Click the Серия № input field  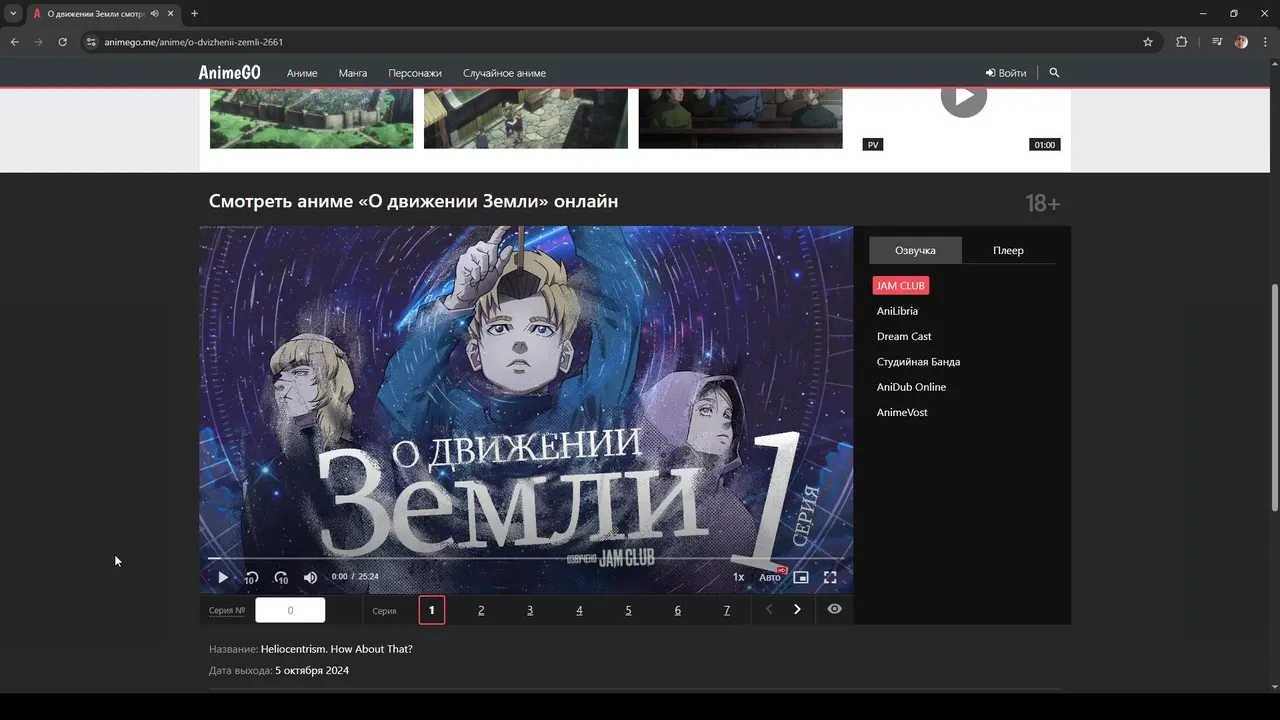point(290,610)
